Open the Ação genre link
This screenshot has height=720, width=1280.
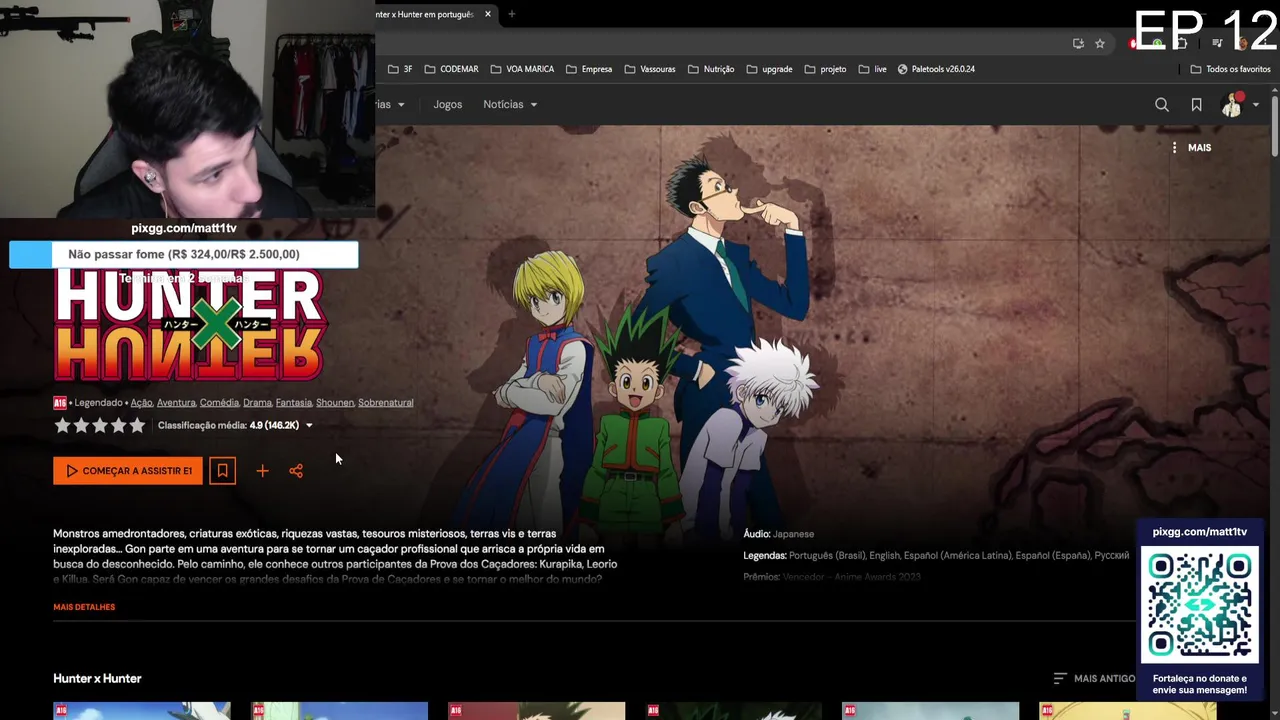click(141, 403)
